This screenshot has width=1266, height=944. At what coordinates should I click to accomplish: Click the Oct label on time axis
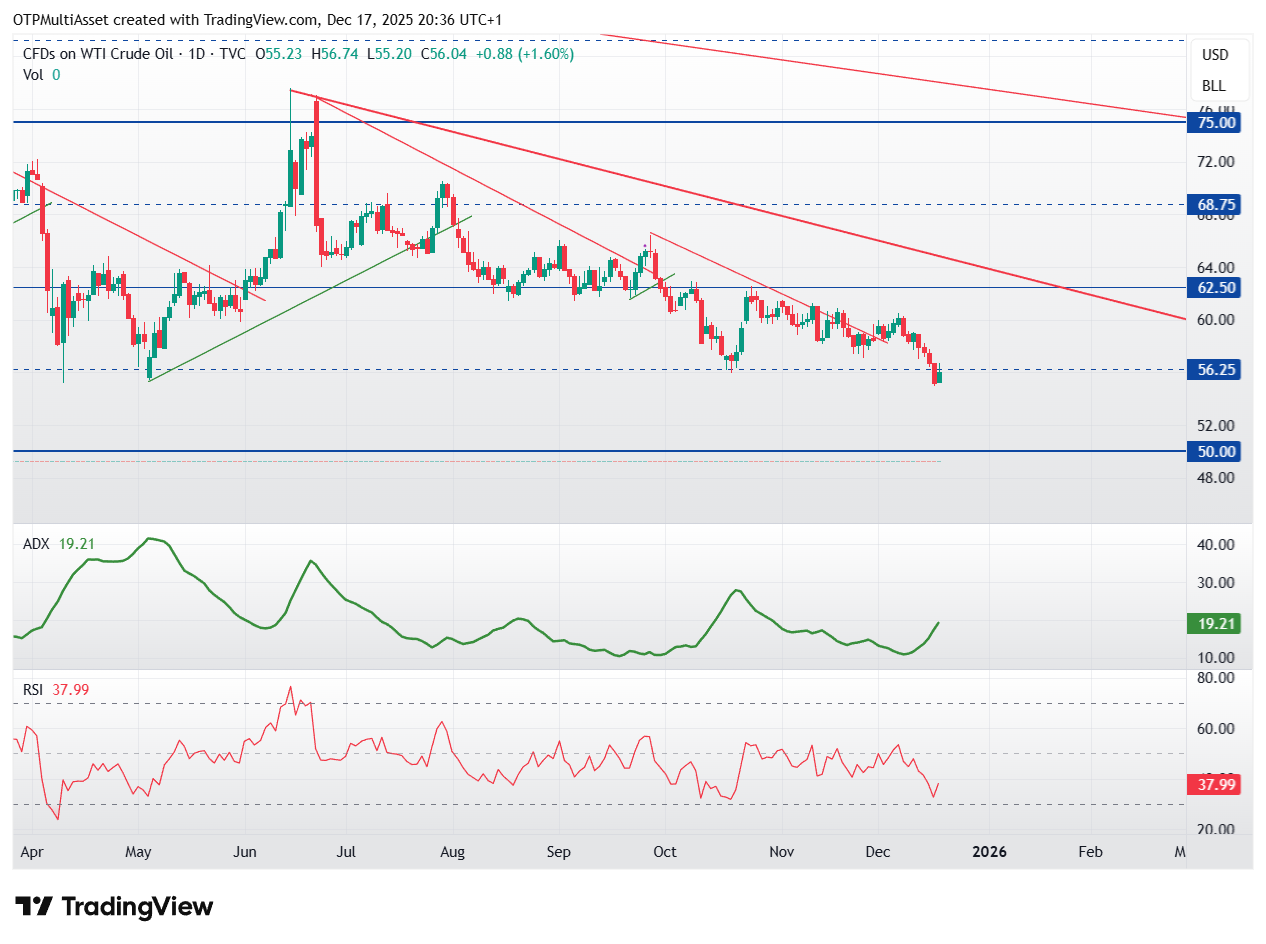[x=664, y=852]
